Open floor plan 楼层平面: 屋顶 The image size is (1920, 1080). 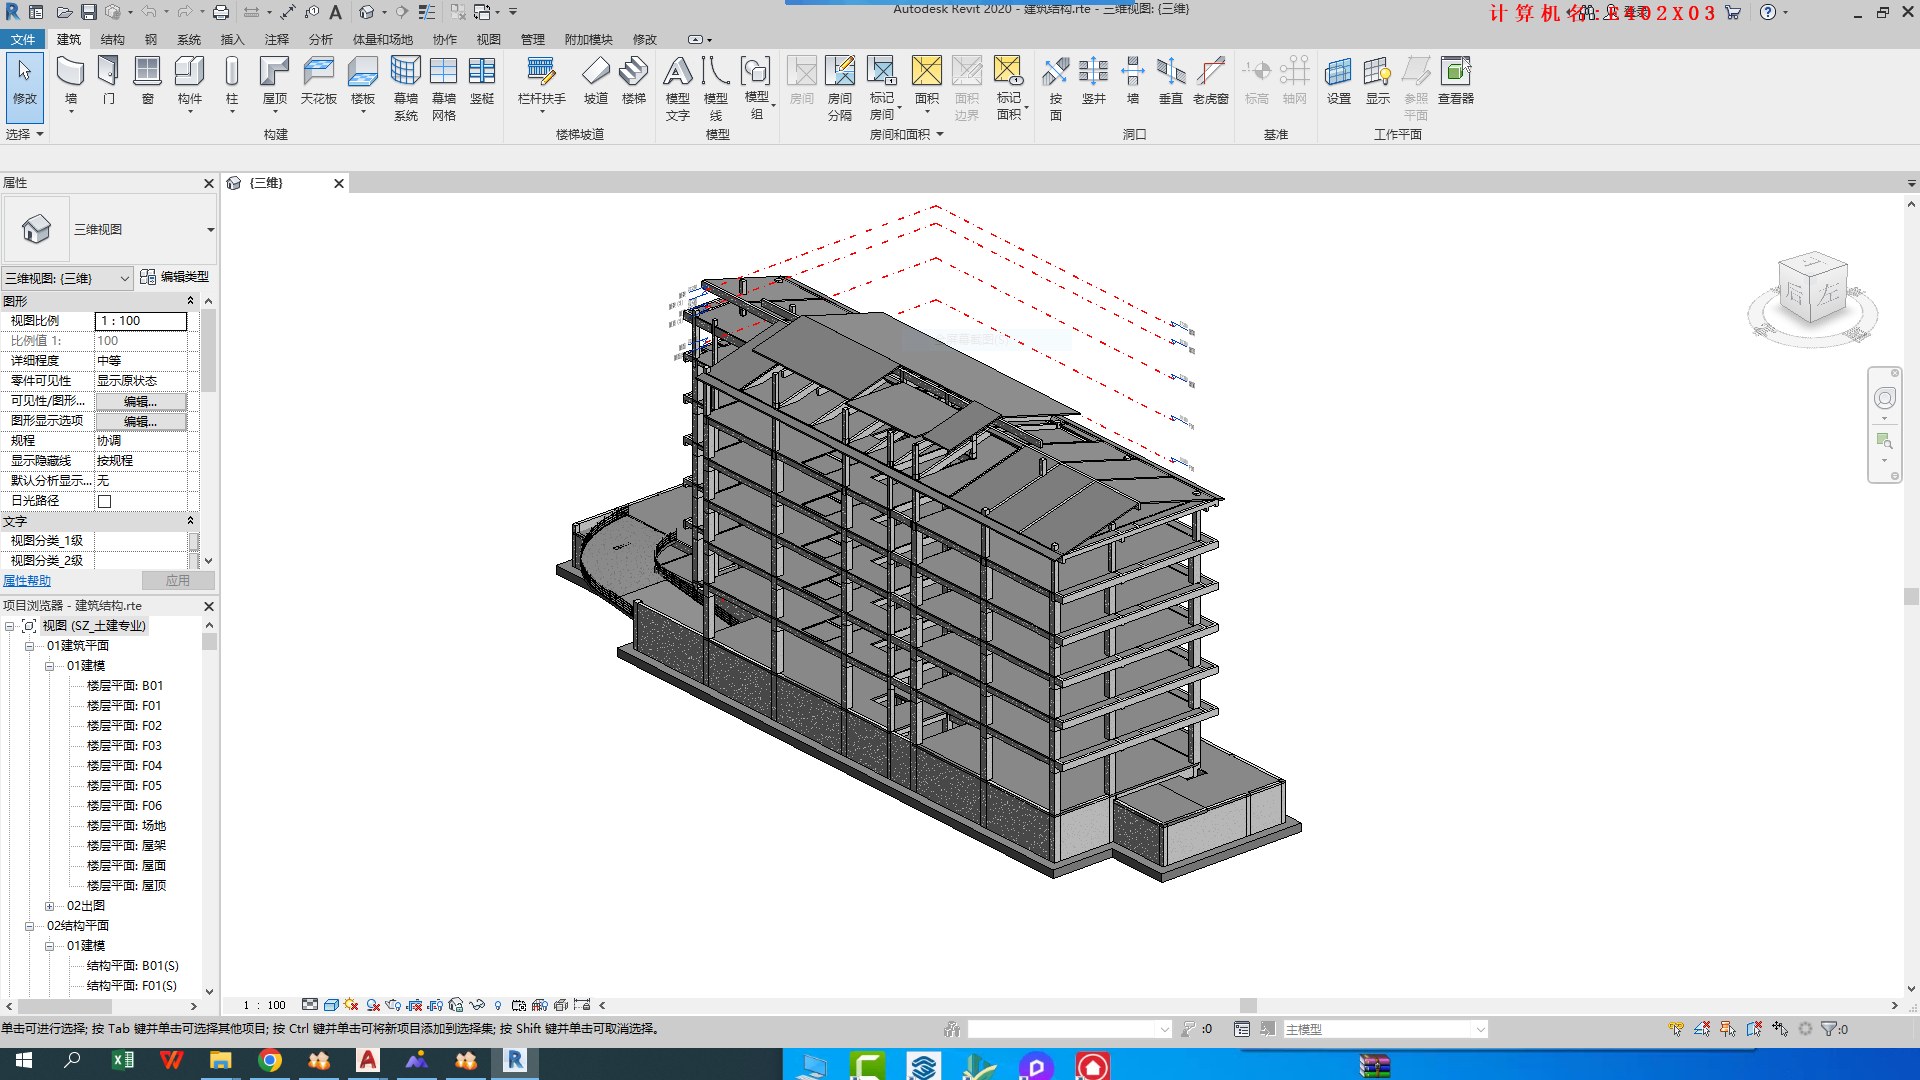click(126, 886)
